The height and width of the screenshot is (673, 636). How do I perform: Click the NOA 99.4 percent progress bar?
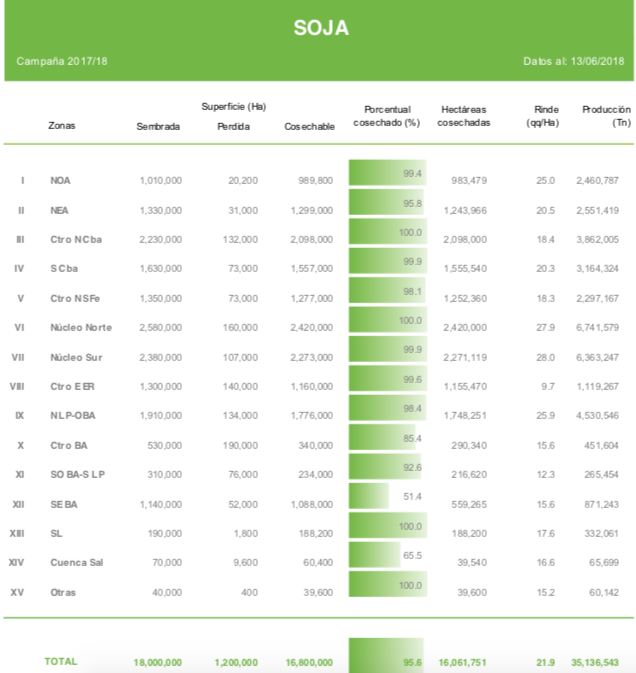pos(386,173)
